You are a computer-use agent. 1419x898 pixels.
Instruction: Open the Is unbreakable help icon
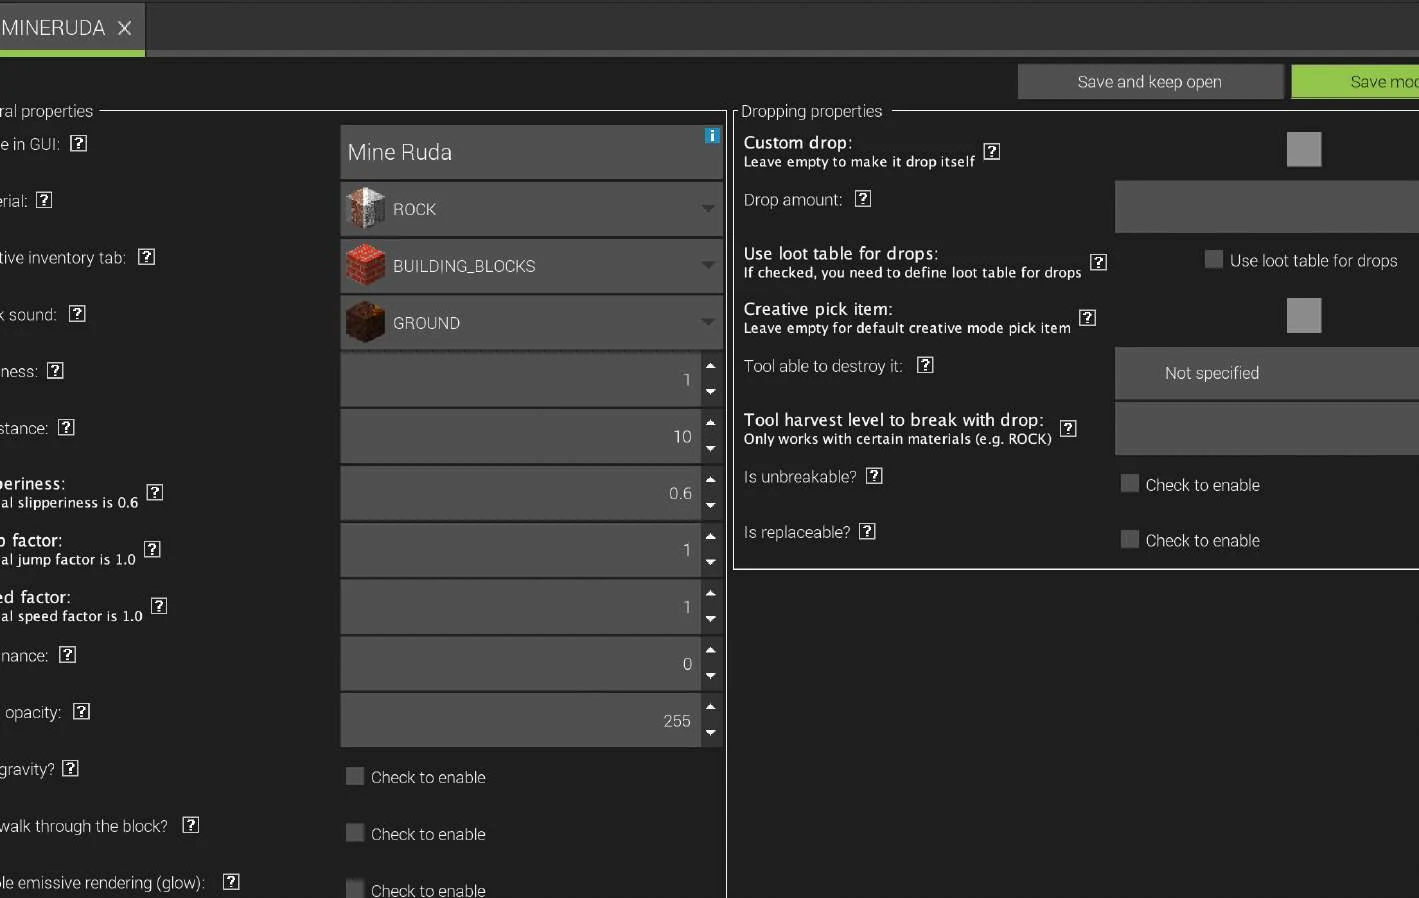(x=874, y=476)
